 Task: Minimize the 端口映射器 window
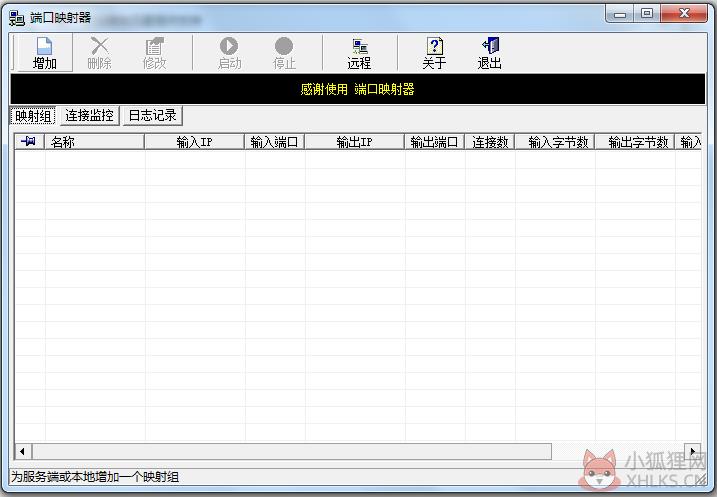pos(620,15)
